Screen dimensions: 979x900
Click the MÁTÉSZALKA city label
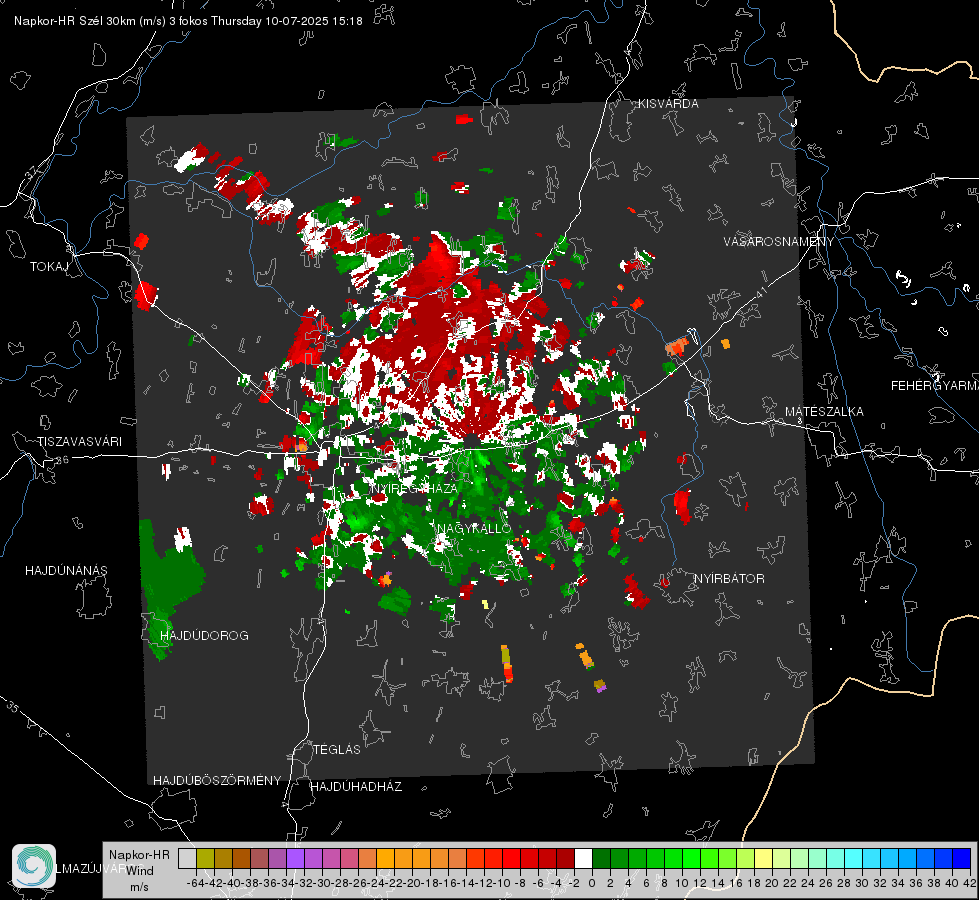tap(824, 412)
